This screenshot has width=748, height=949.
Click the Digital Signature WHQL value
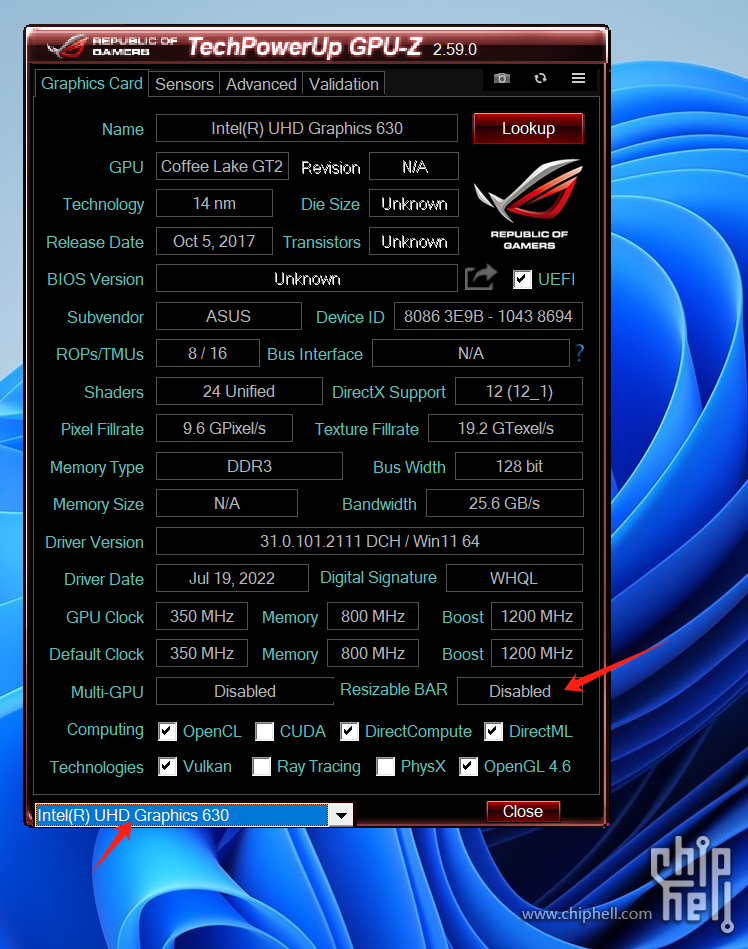514,578
